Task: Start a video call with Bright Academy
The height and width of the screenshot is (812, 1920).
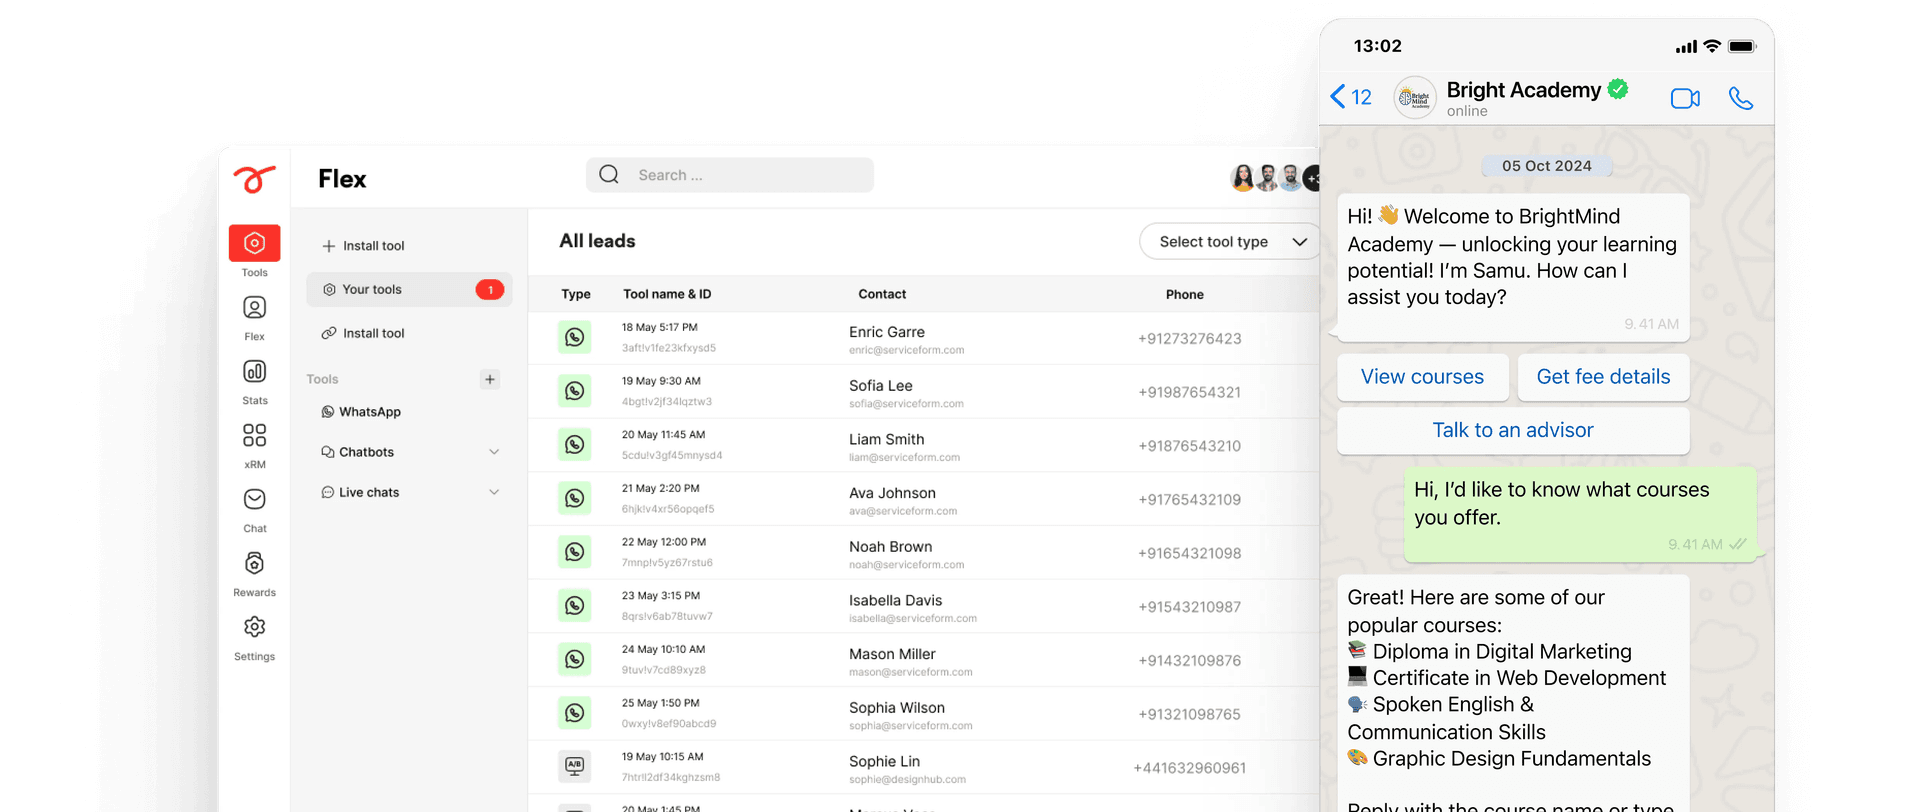Action: (x=1685, y=98)
